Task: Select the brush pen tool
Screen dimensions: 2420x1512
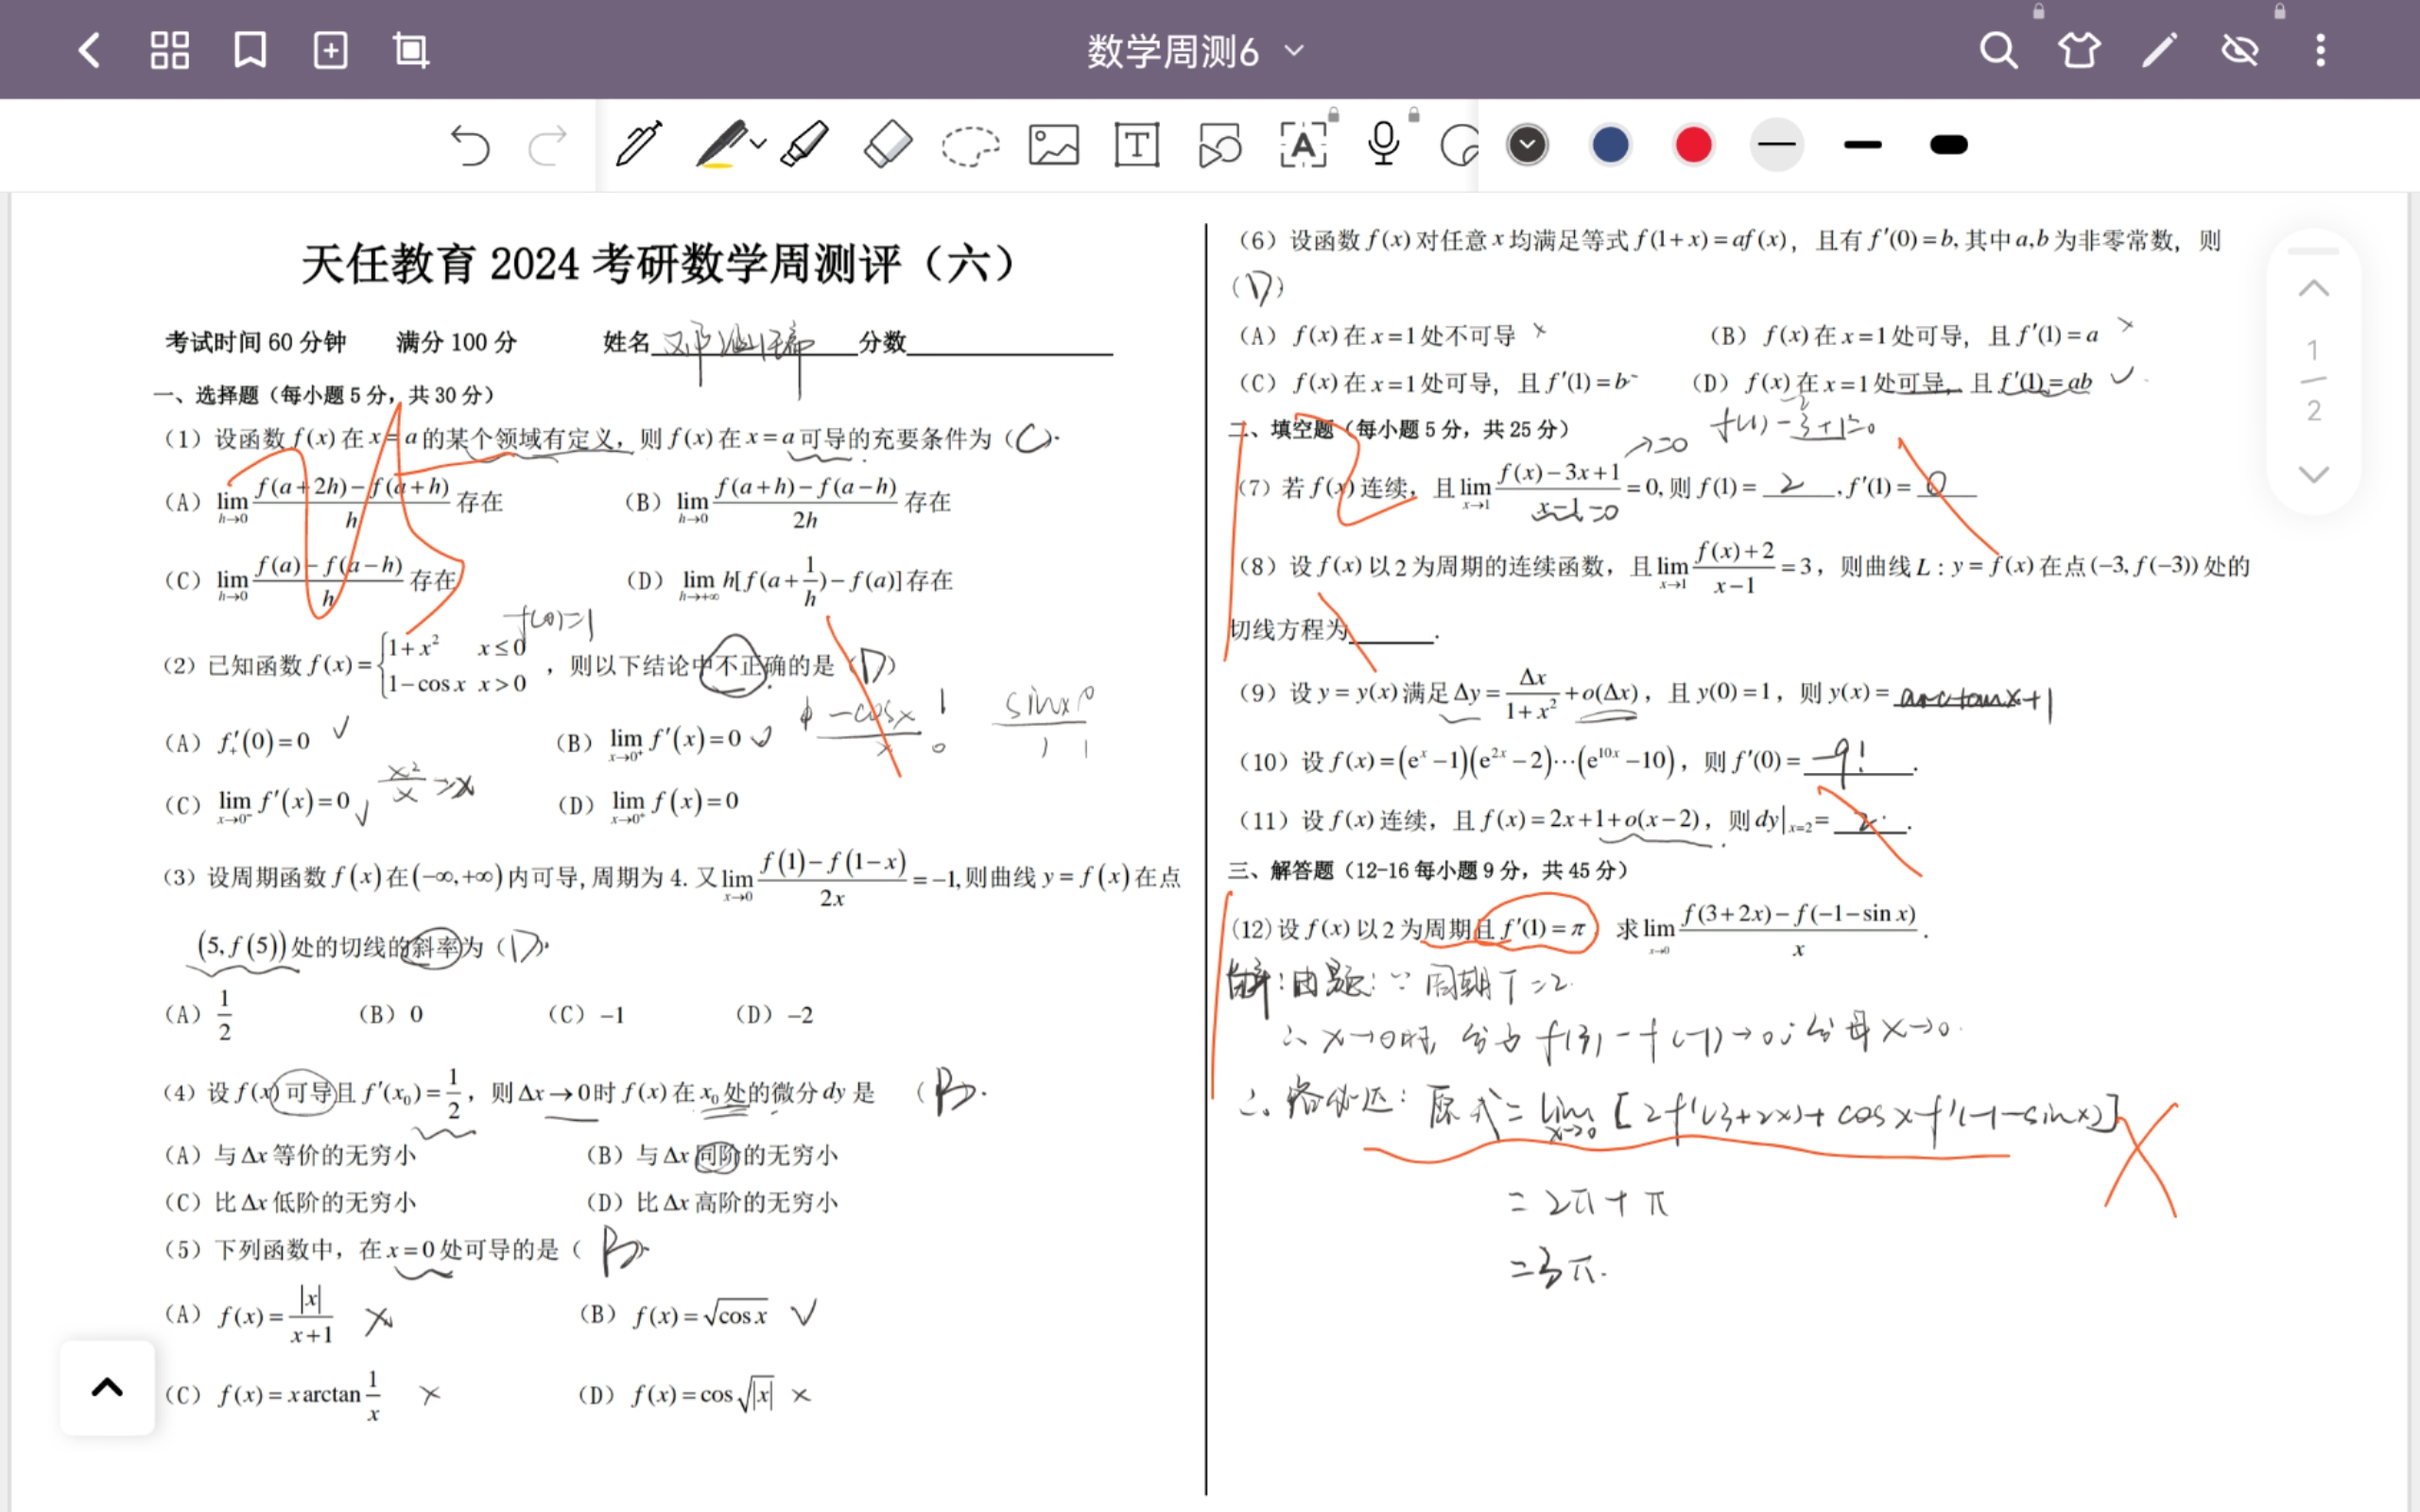Action: click(x=721, y=144)
